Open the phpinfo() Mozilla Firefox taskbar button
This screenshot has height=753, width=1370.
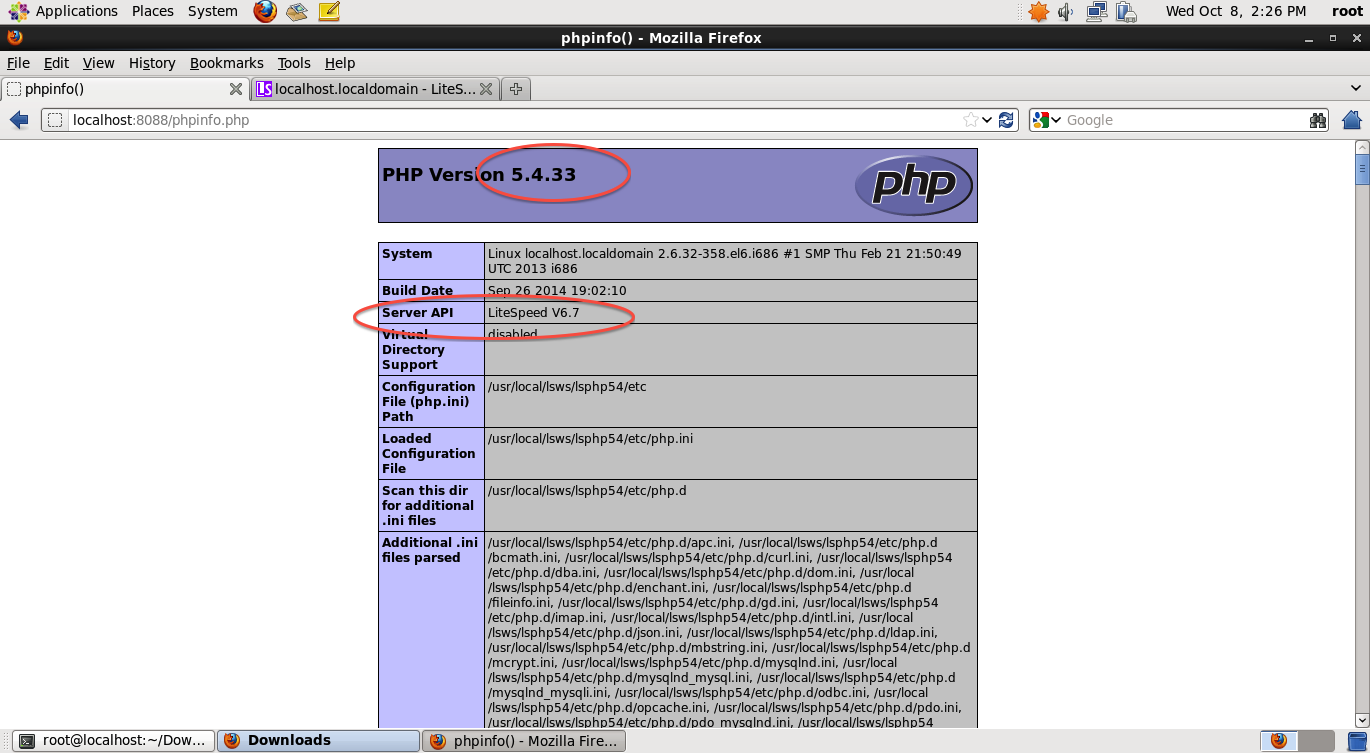point(524,741)
